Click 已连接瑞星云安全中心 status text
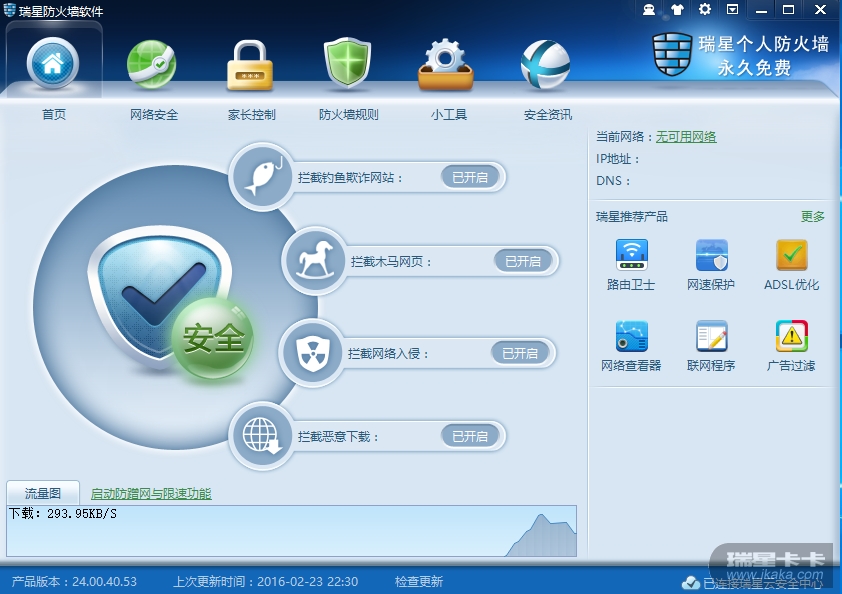The image size is (842, 594). tap(763, 583)
